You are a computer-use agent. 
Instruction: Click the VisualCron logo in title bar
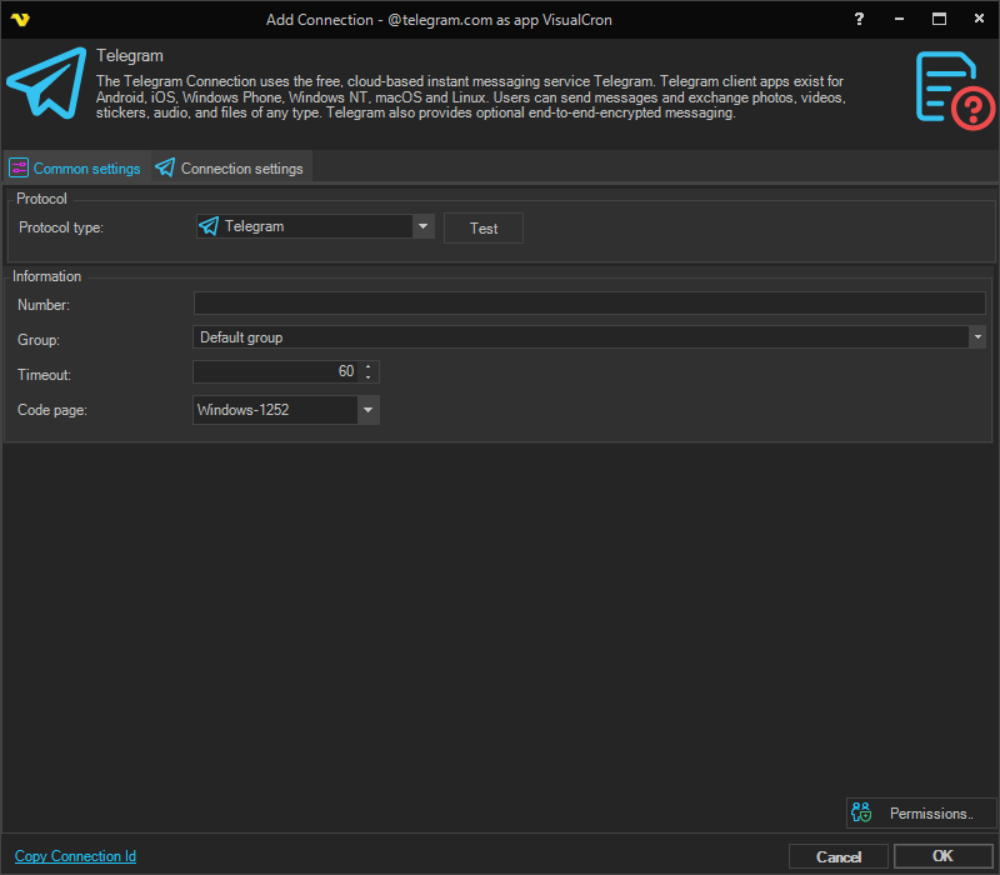[x=20, y=19]
